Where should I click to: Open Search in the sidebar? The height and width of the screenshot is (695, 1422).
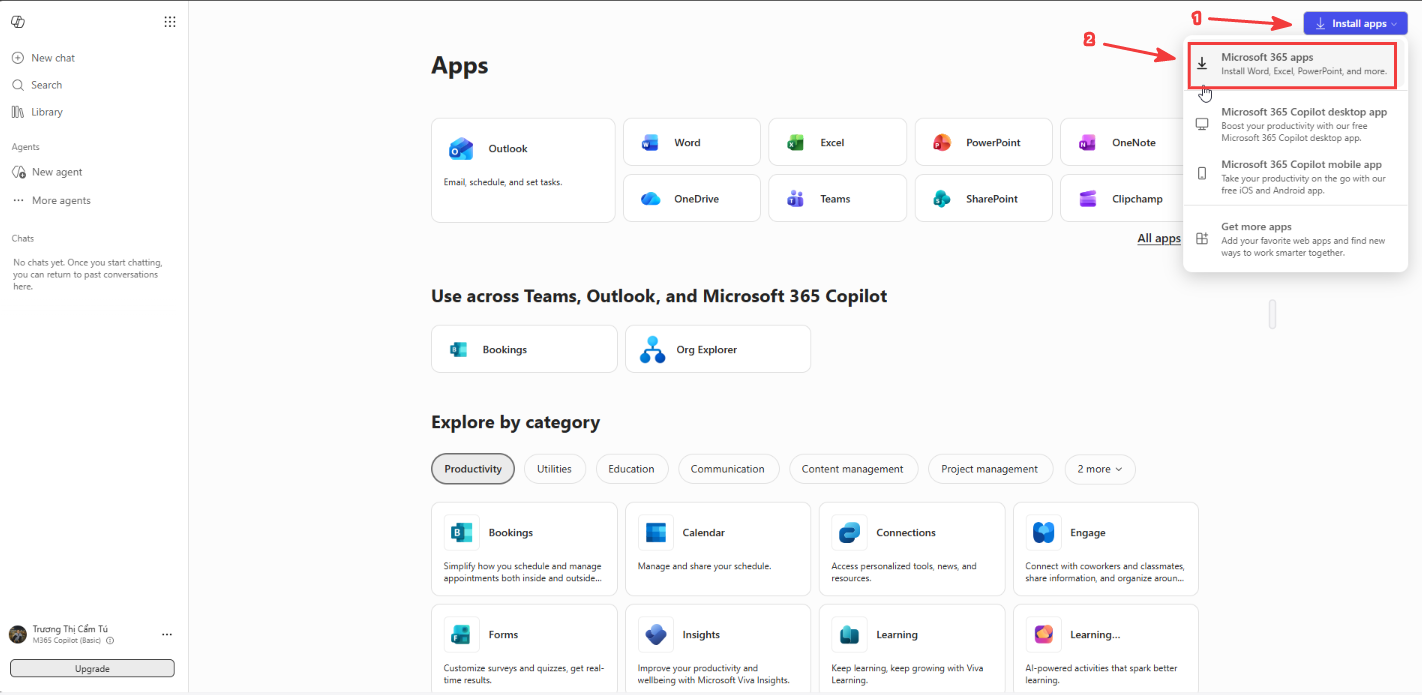coord(37,85)
